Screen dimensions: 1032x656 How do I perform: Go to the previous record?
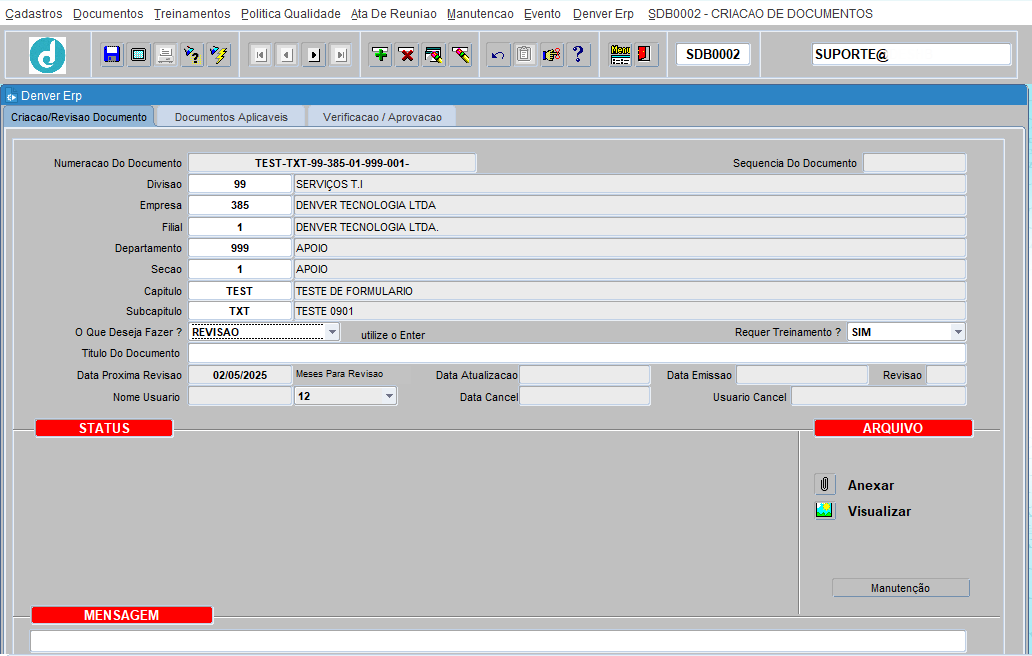click(287, 55)
